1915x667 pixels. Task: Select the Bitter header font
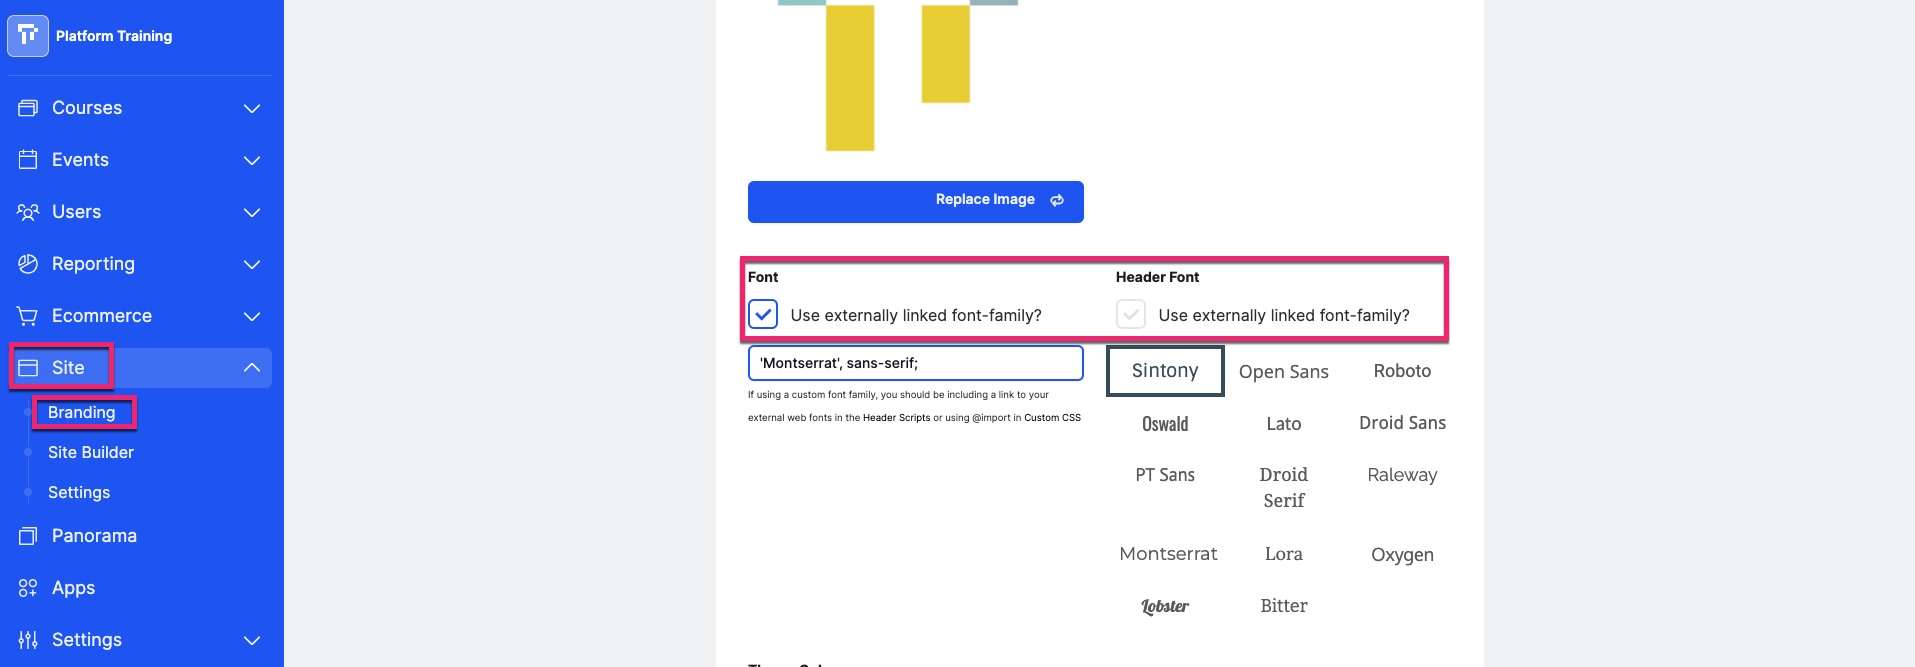click(x=1284, y=606)
